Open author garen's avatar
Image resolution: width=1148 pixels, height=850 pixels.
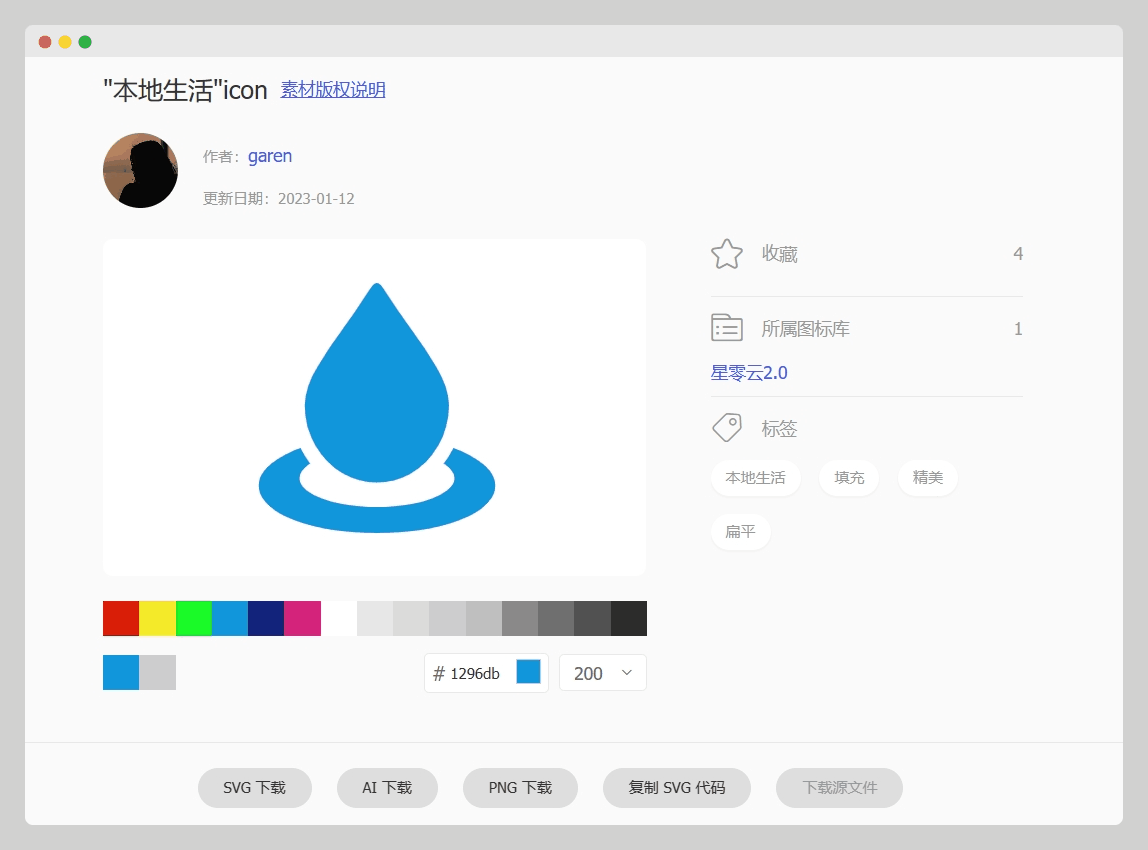click(140, 171)
